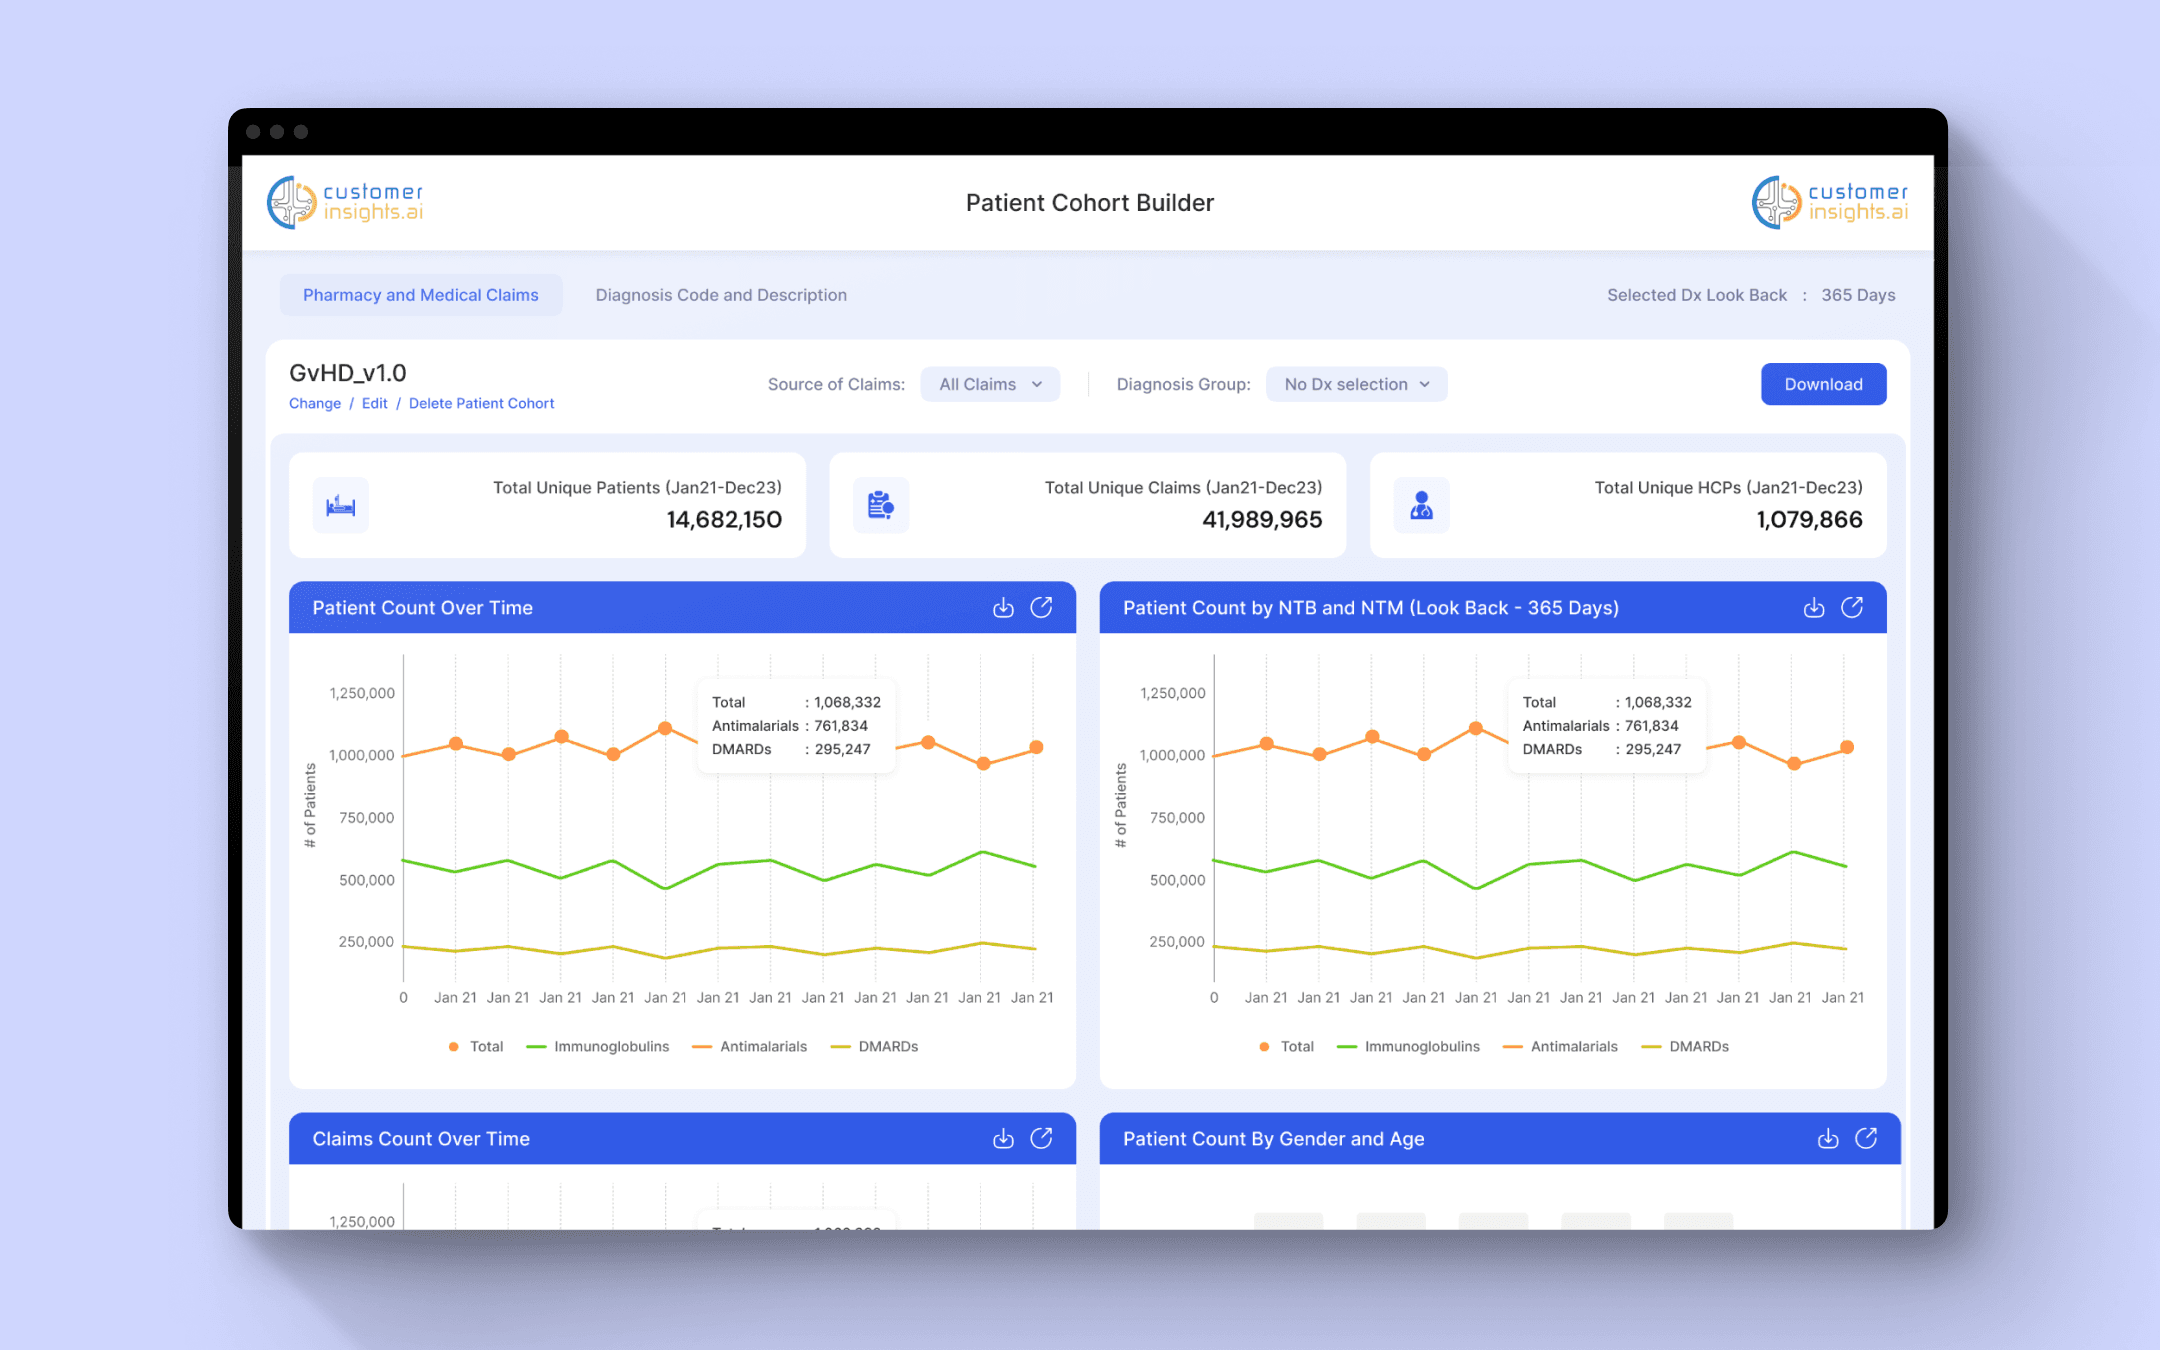Switch to Pharmacy and Medical Claims tab
The image size is (2160, 1350).
coord(420,295)
